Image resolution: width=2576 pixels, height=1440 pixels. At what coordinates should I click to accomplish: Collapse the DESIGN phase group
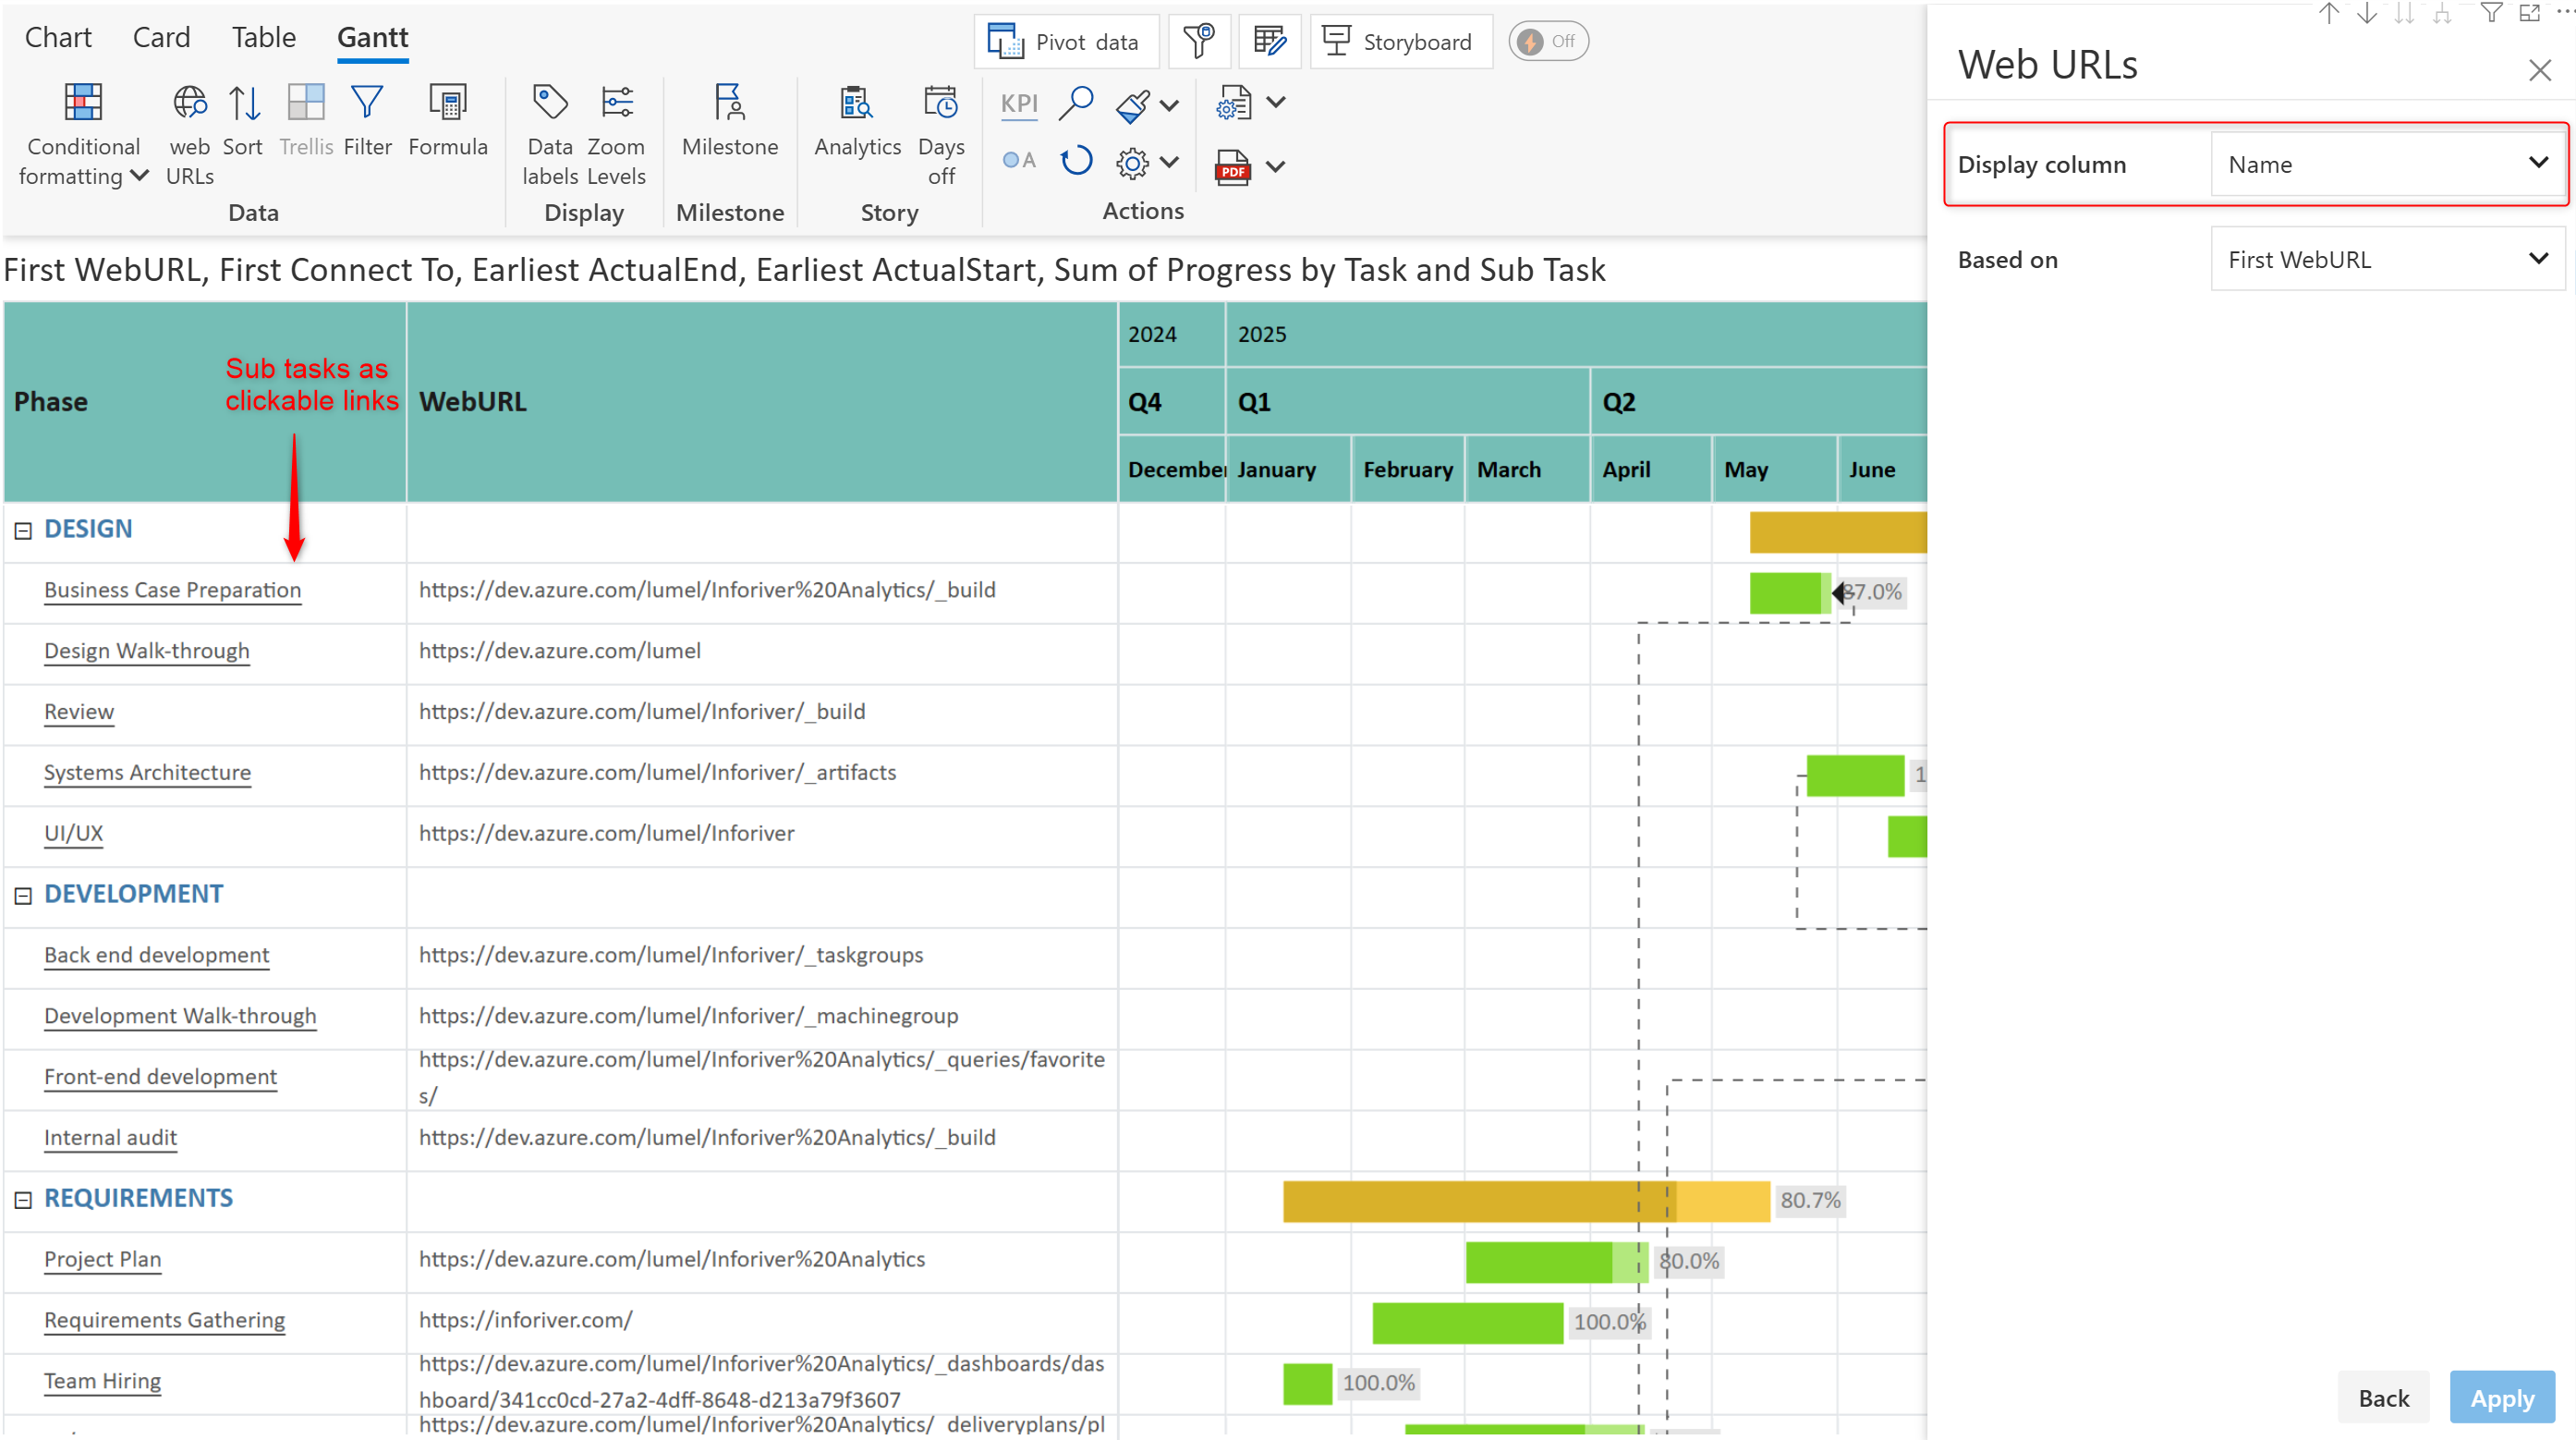pos(23,530)
